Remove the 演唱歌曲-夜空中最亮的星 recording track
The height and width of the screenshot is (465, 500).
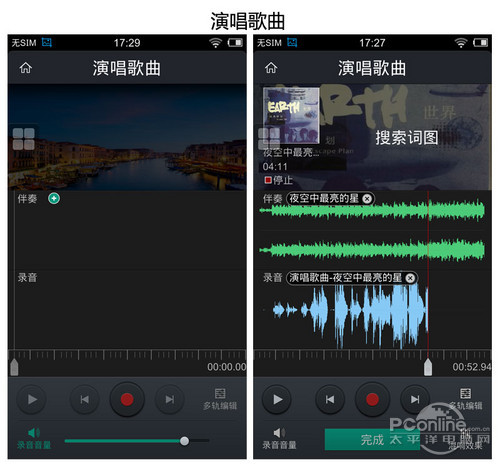410,278
